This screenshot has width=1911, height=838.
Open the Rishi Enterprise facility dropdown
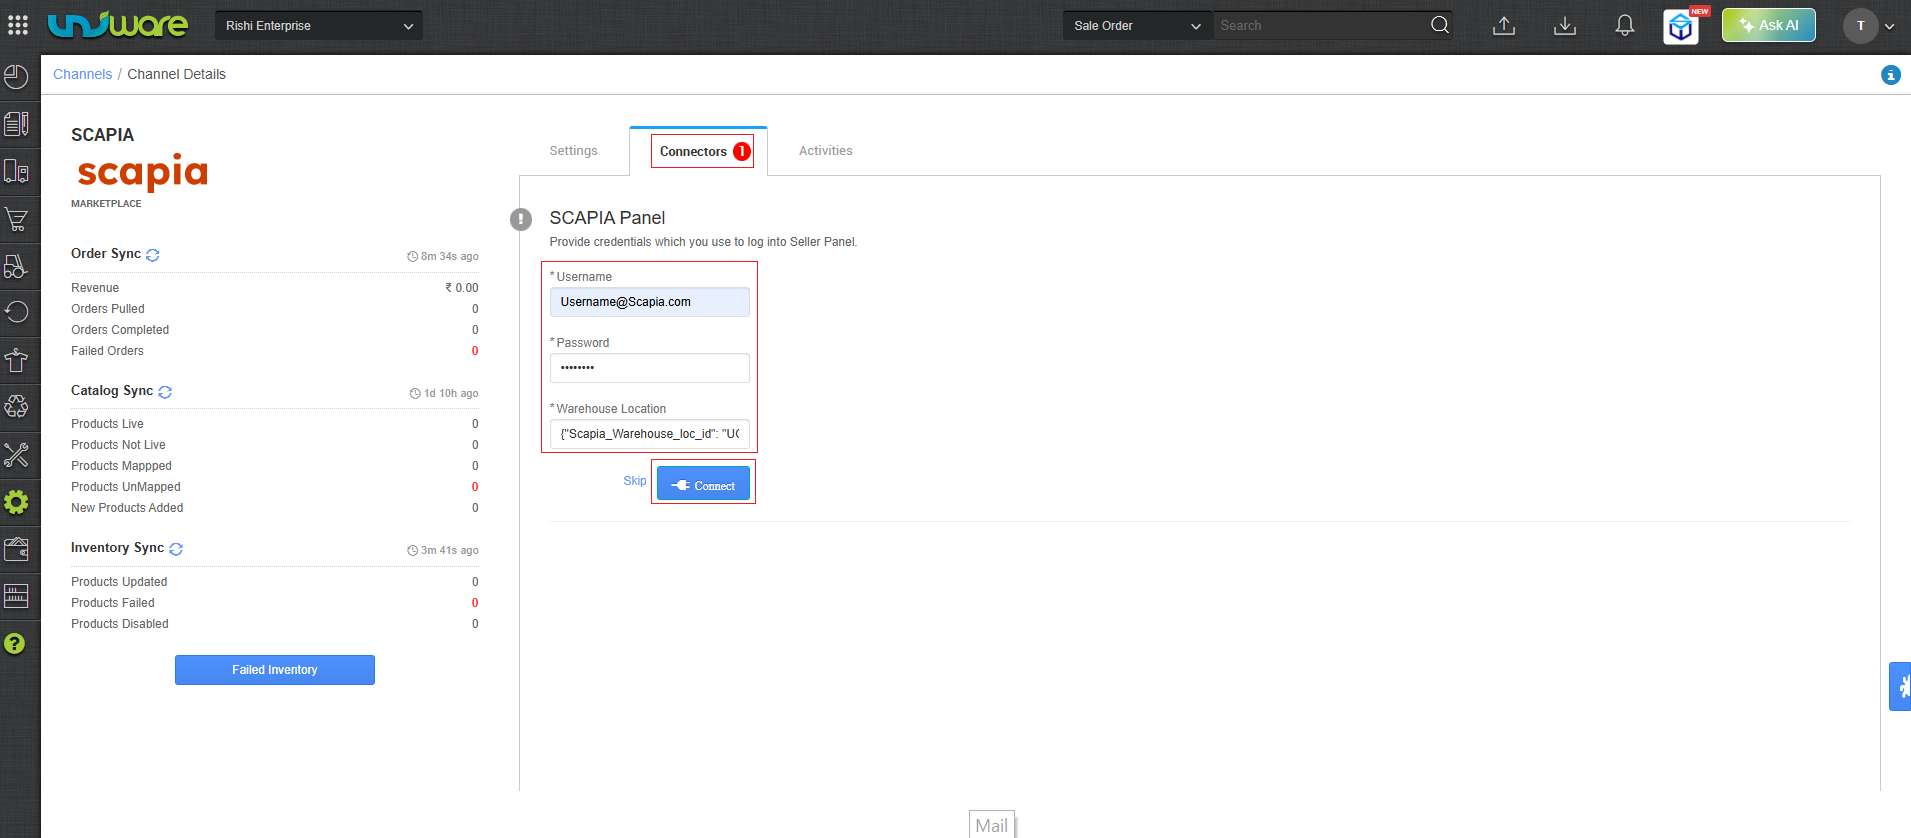click(319, 26)
